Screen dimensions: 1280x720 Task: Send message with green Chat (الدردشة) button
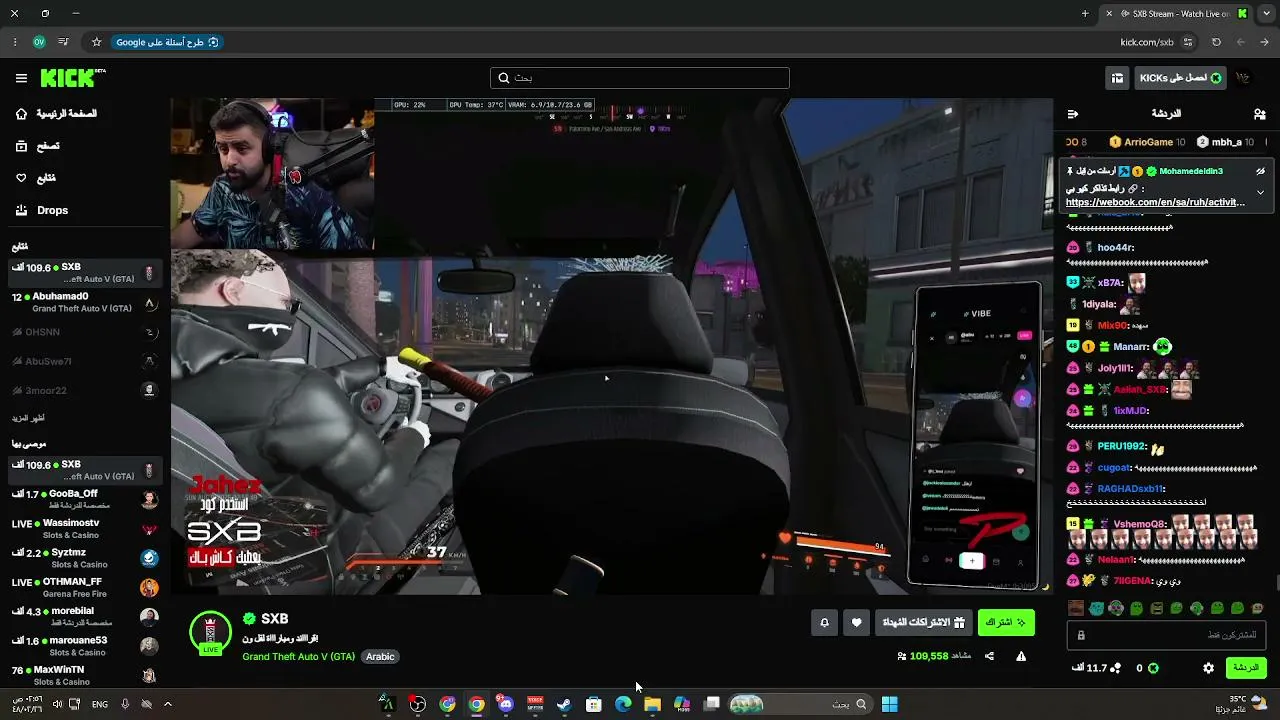[1245, 668]
